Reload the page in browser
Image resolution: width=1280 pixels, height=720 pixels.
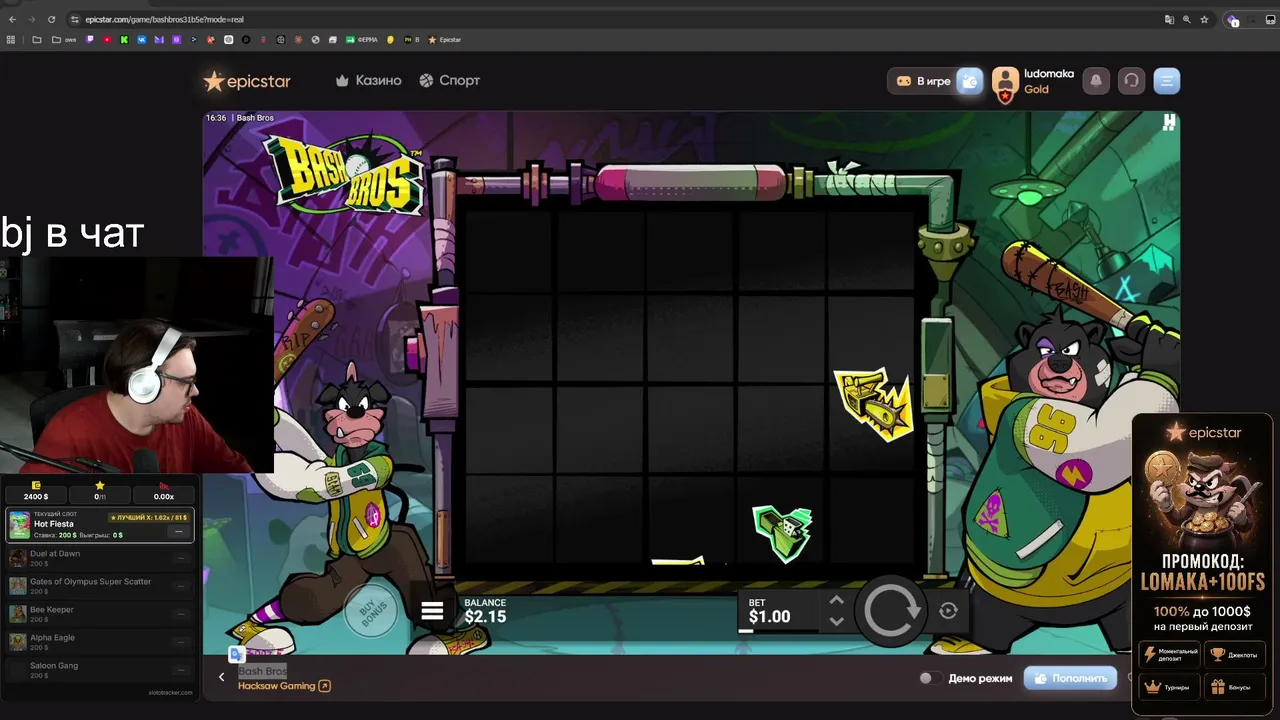[52, 19]
